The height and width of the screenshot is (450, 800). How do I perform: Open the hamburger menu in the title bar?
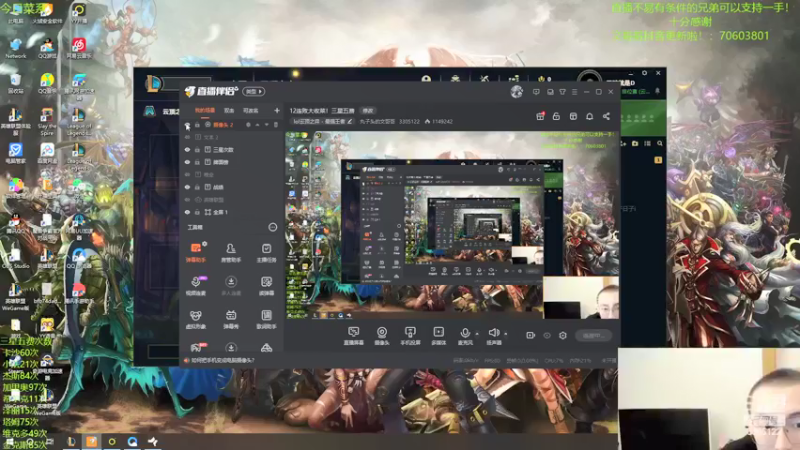(x=574, y=92)
